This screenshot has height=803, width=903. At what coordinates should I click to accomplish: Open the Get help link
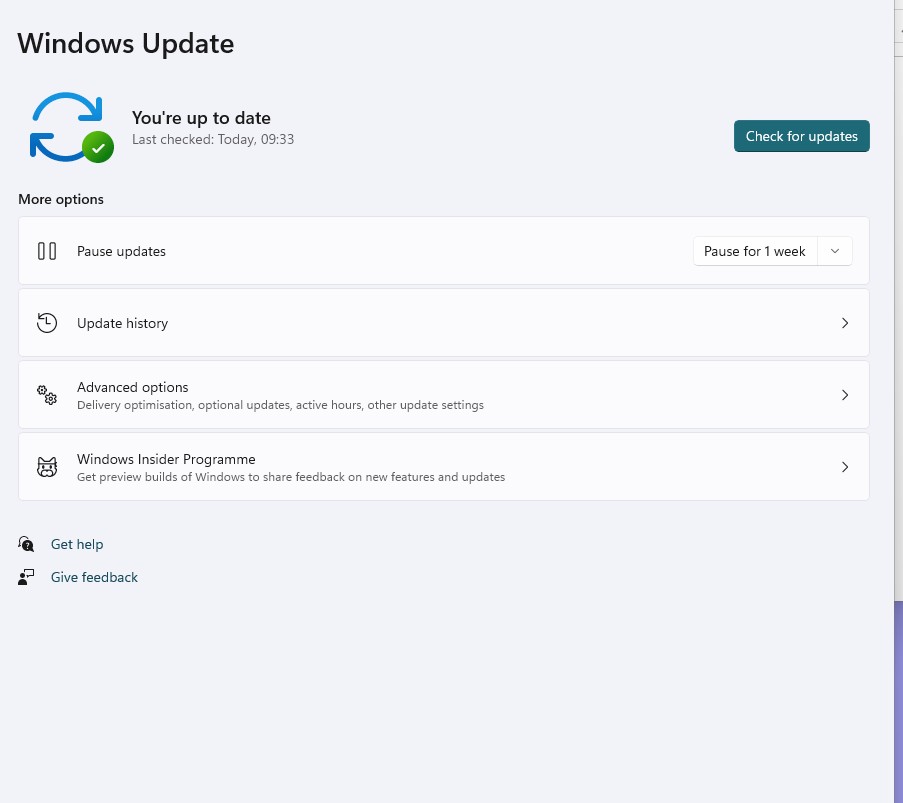pos(77,544)
